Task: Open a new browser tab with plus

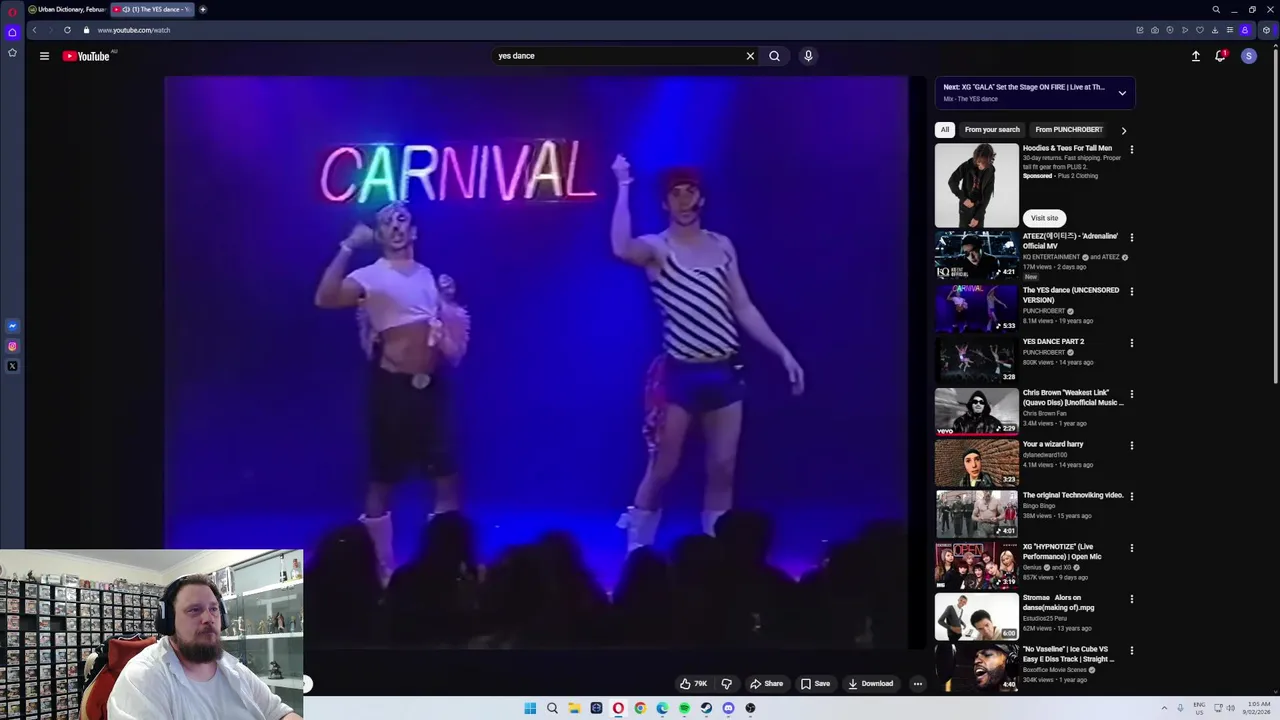Action: pyautogui.click(x=202, y=9)
